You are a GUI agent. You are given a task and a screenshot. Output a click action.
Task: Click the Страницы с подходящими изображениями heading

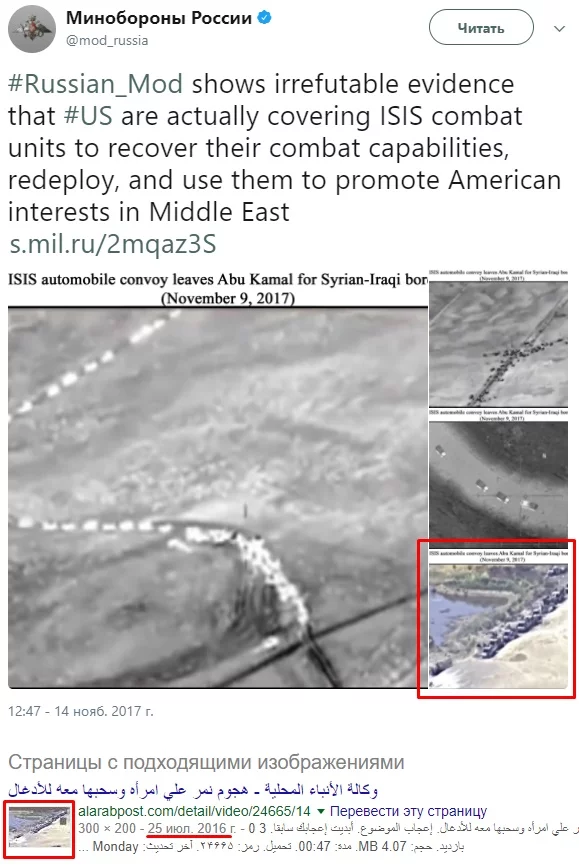click(x=206, y=762)
